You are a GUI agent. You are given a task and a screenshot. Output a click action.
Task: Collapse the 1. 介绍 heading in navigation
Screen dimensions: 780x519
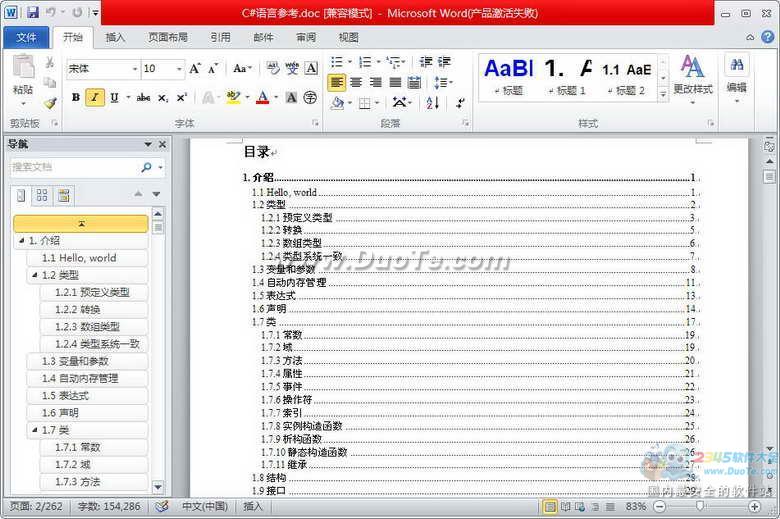tap(21, 240)
